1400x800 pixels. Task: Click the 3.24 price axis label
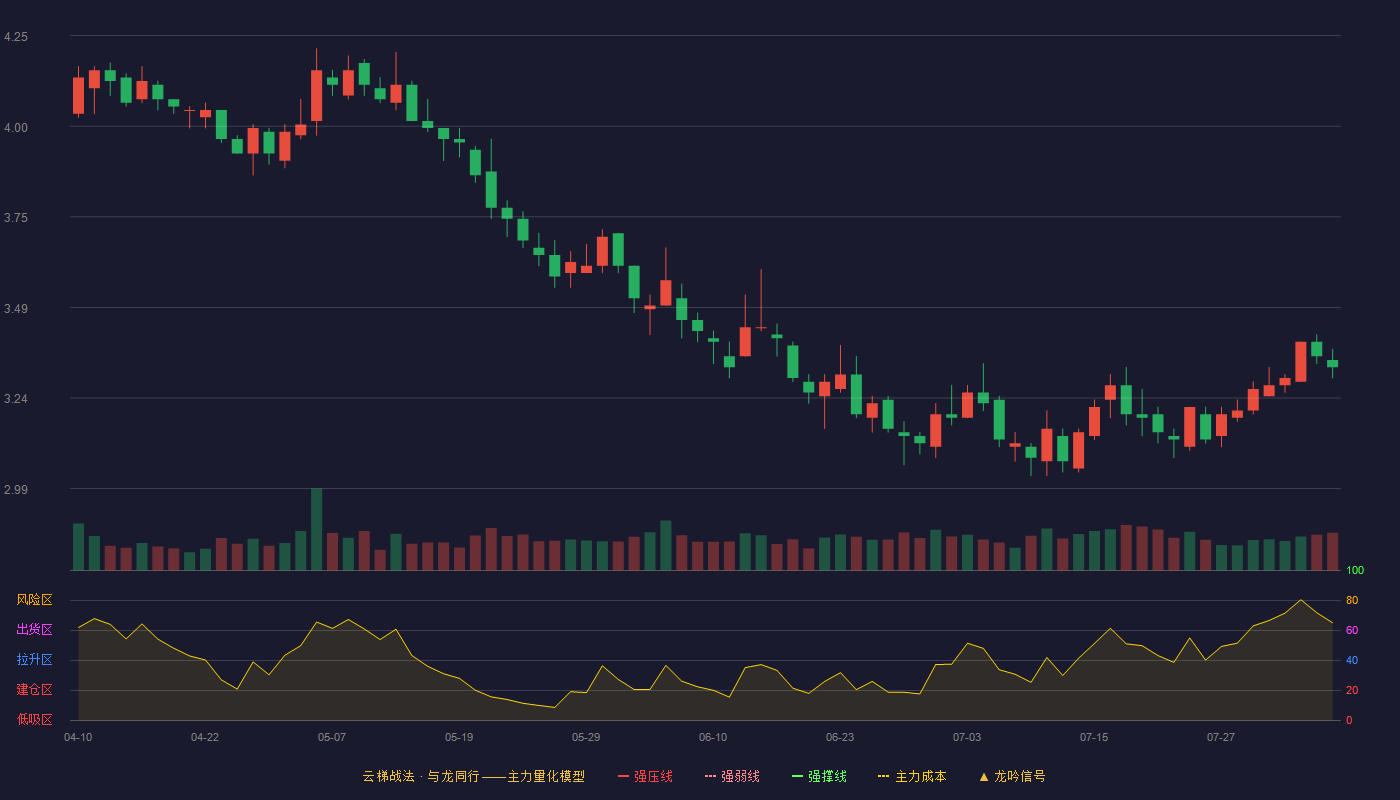tap(16, 399)
